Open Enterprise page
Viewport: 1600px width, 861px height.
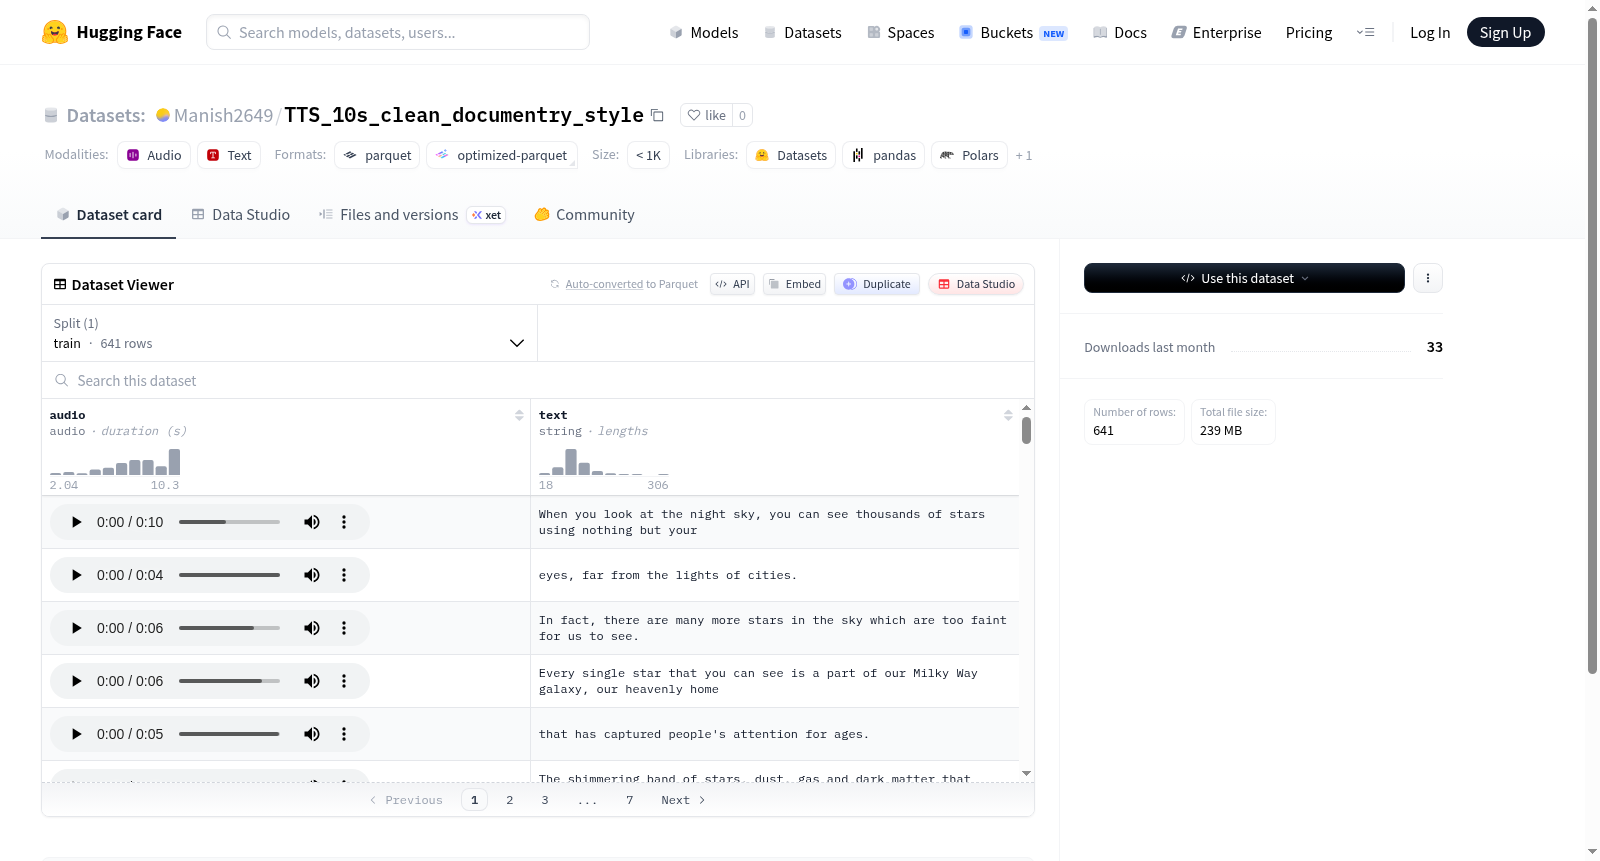[x=1216, y=32]
